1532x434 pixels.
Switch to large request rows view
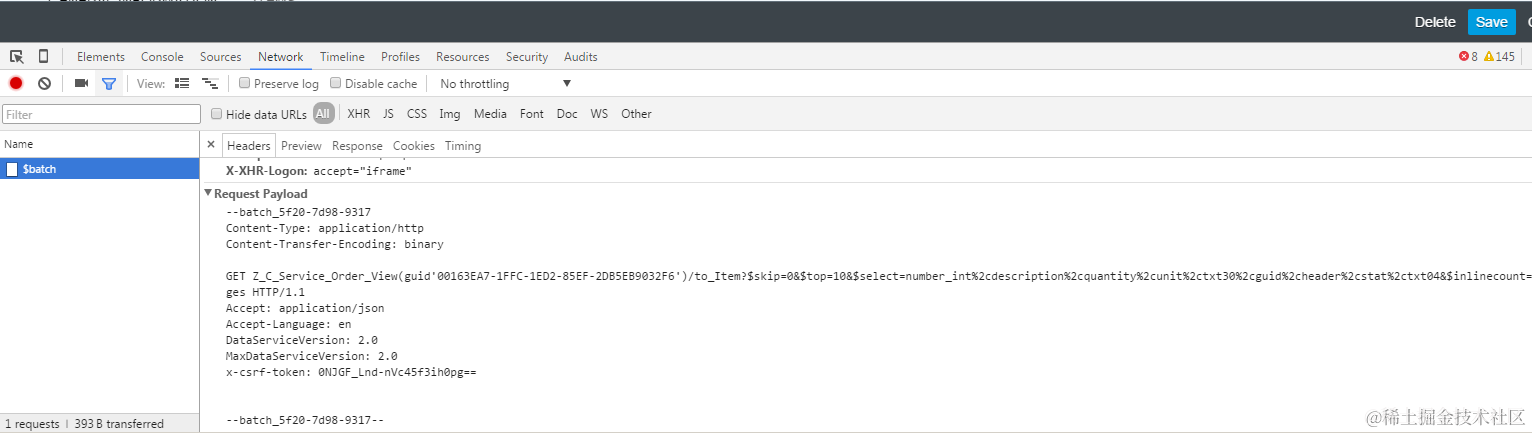[182, 83]
